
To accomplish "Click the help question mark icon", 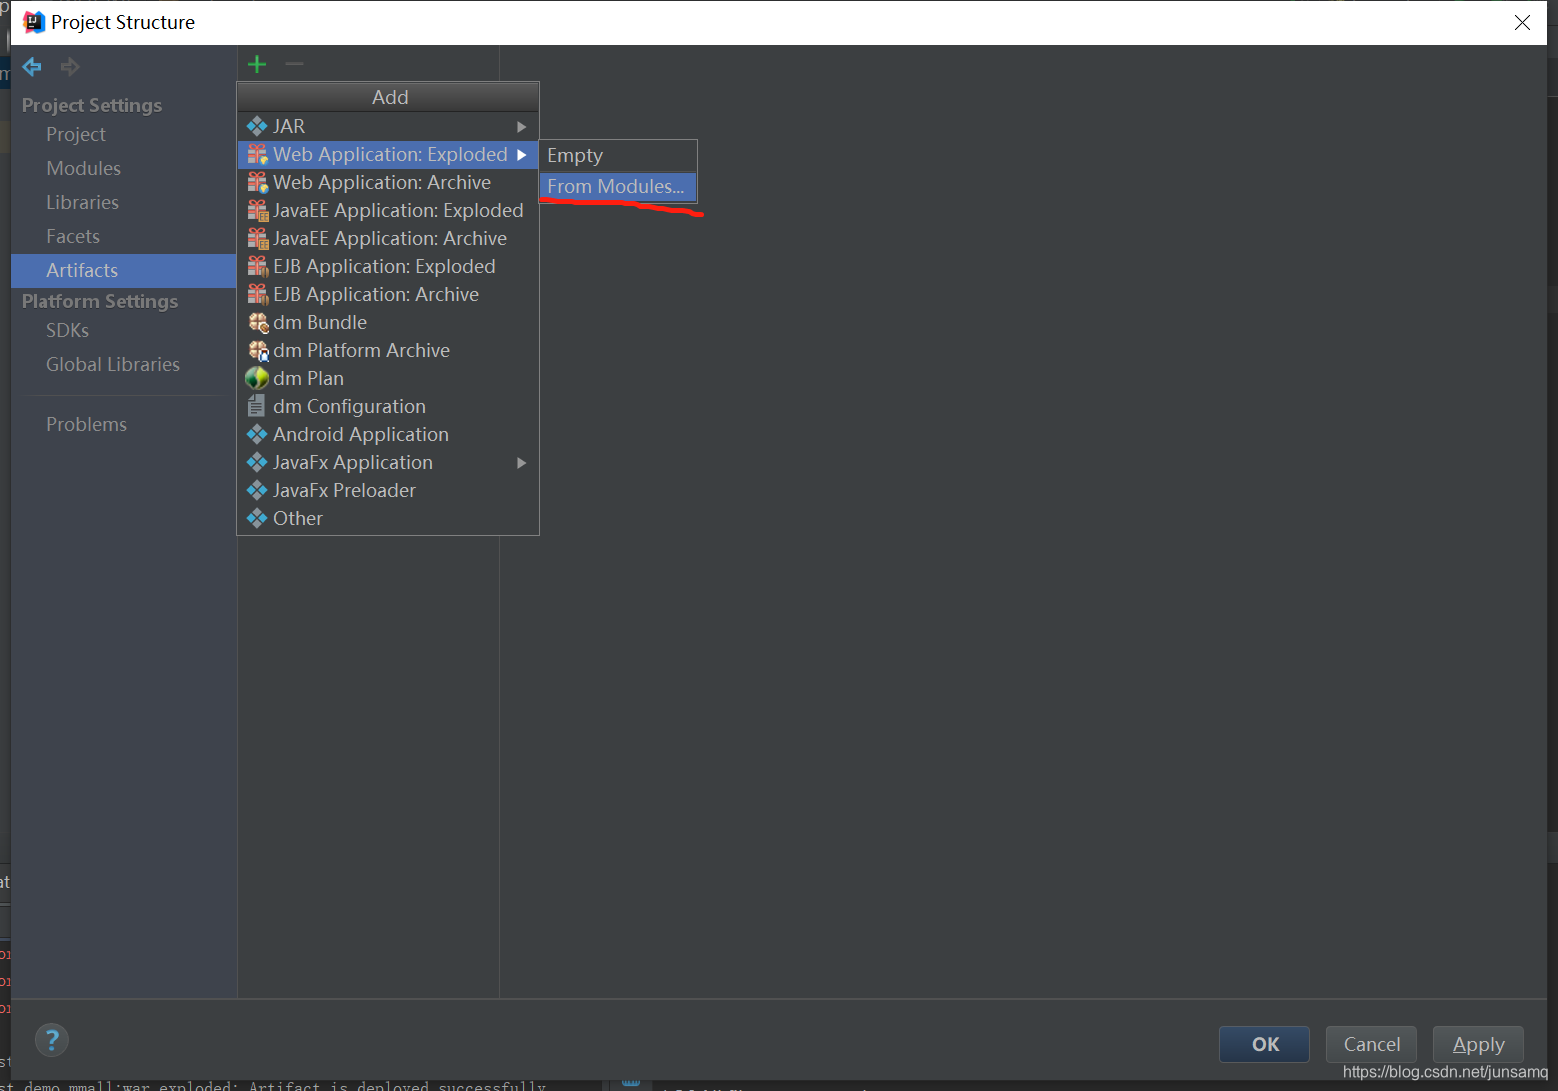I will point(52,1040).
